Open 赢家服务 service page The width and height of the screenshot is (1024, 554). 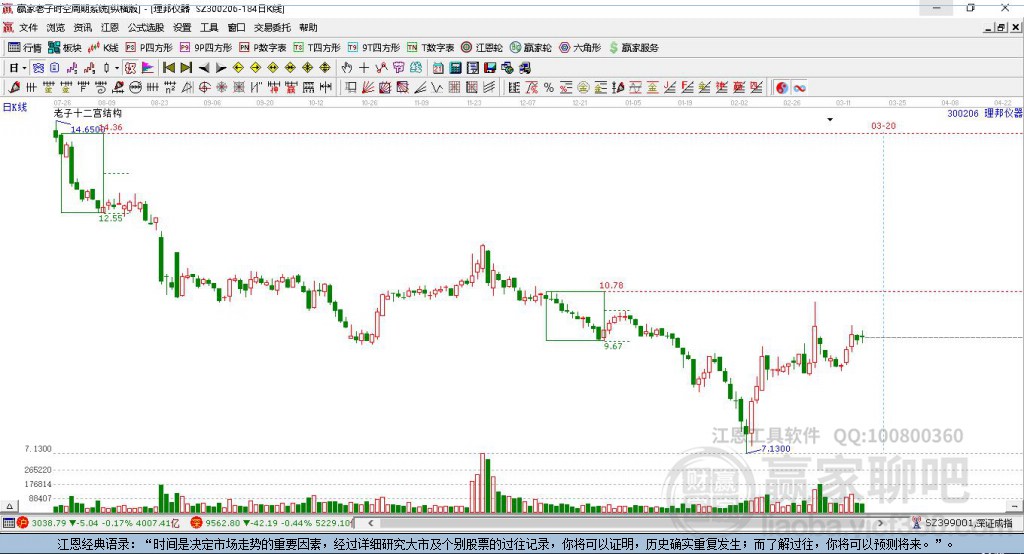pyautogui.click(x=633, y=48)
